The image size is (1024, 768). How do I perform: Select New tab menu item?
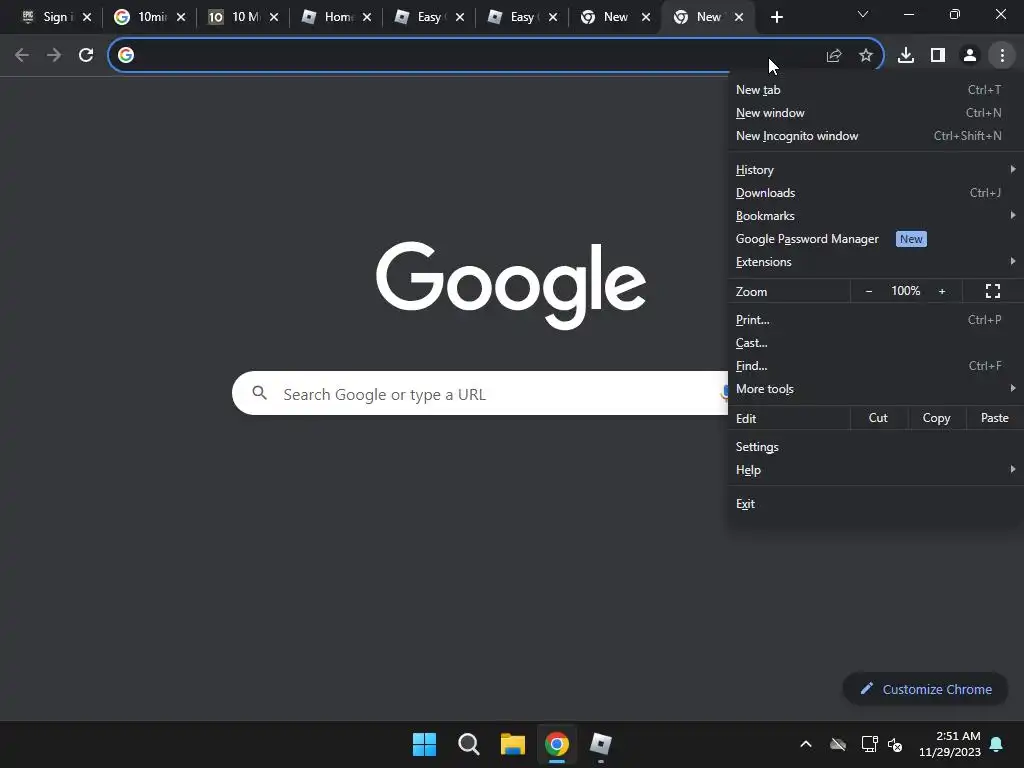(875, 90)
